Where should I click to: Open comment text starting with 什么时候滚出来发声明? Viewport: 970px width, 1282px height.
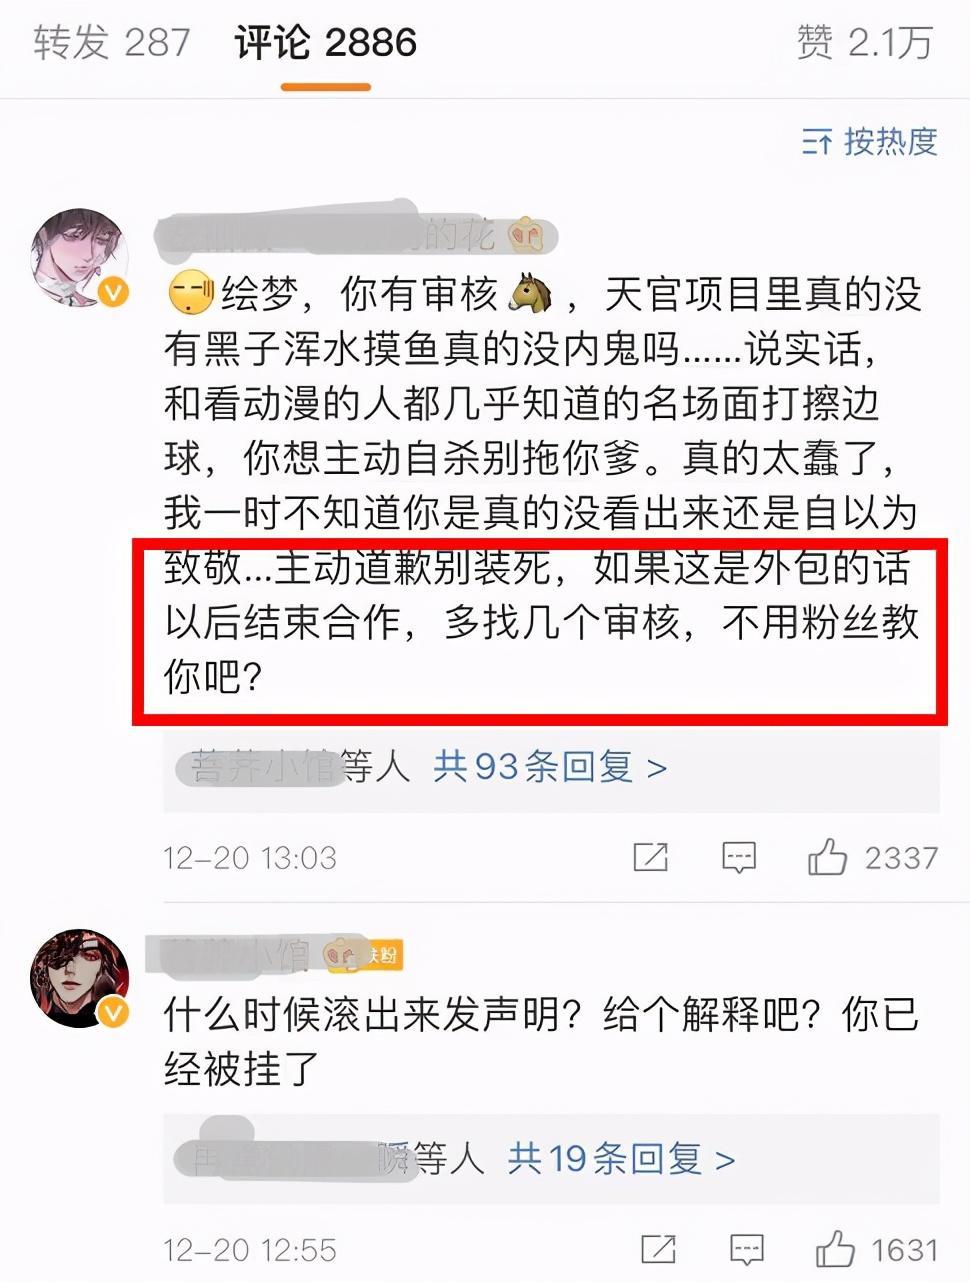pyautogui.click(x=541, y=1042)
